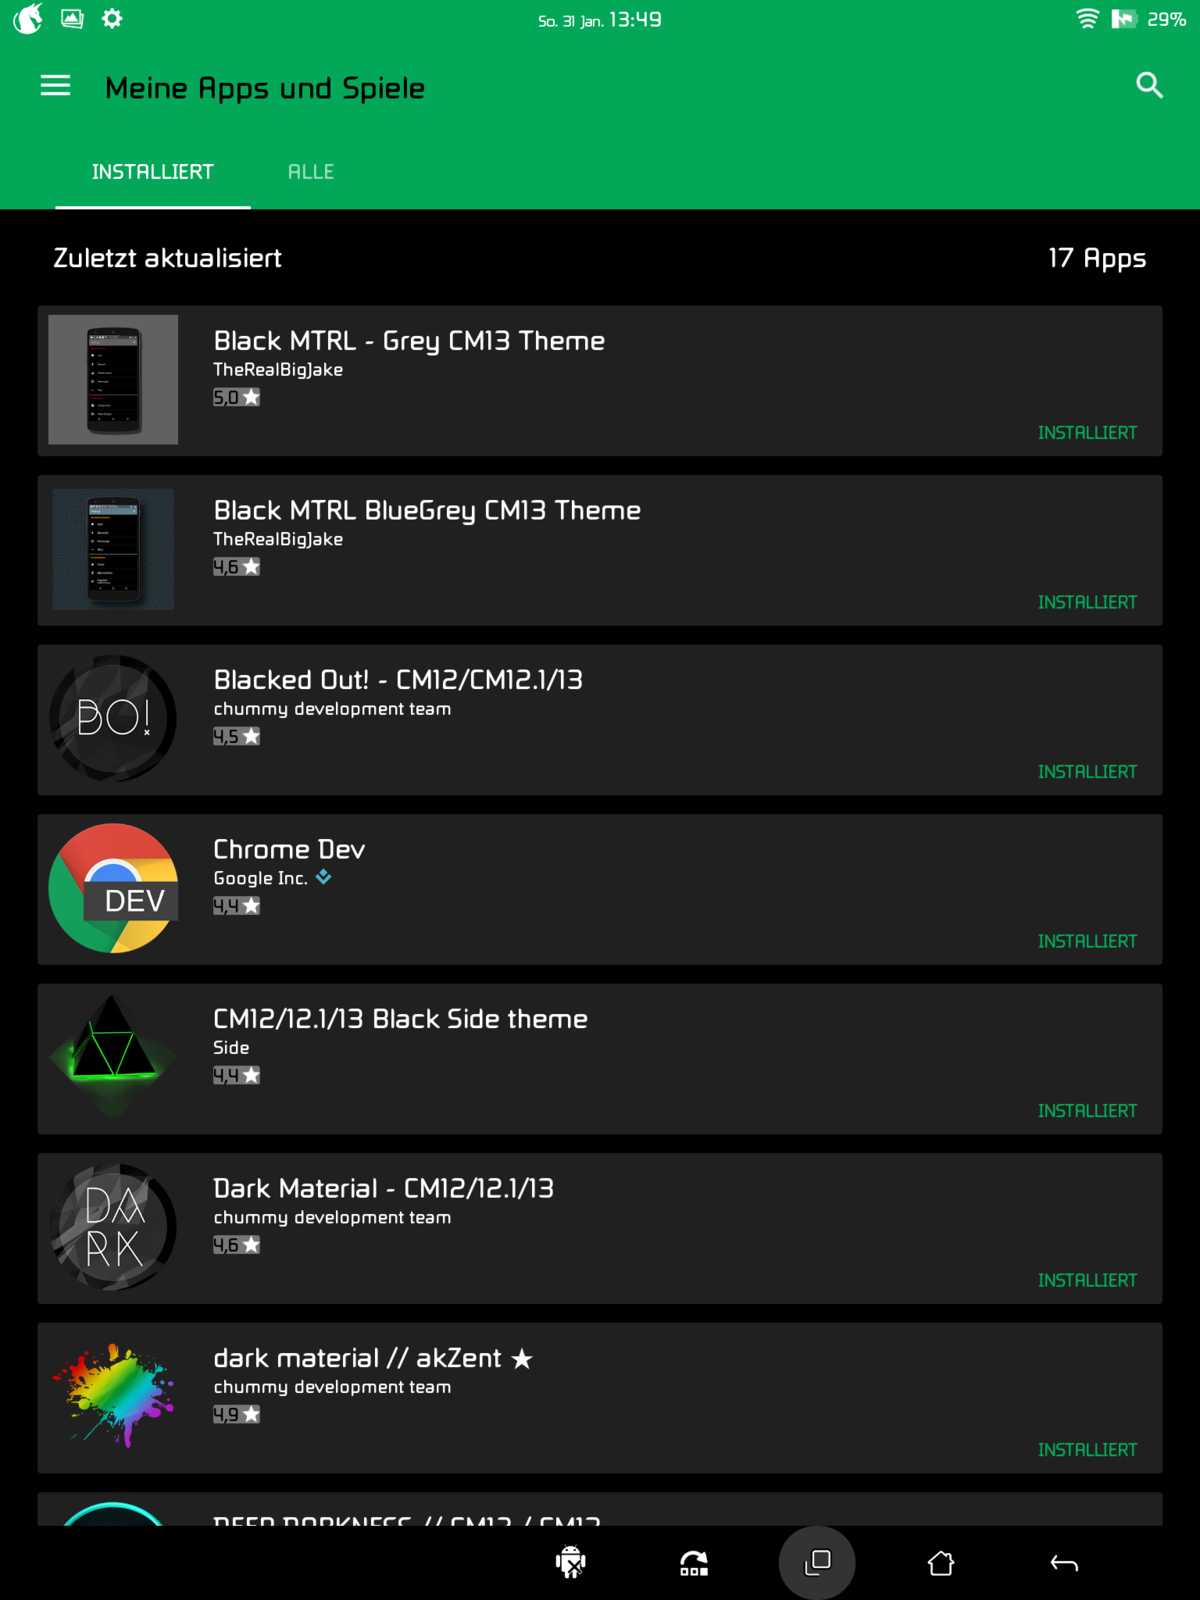Open Black MTRL - Grey CM13 Theme title
This screenshot has height=1600, width=1200.
(x=409, y=341)
